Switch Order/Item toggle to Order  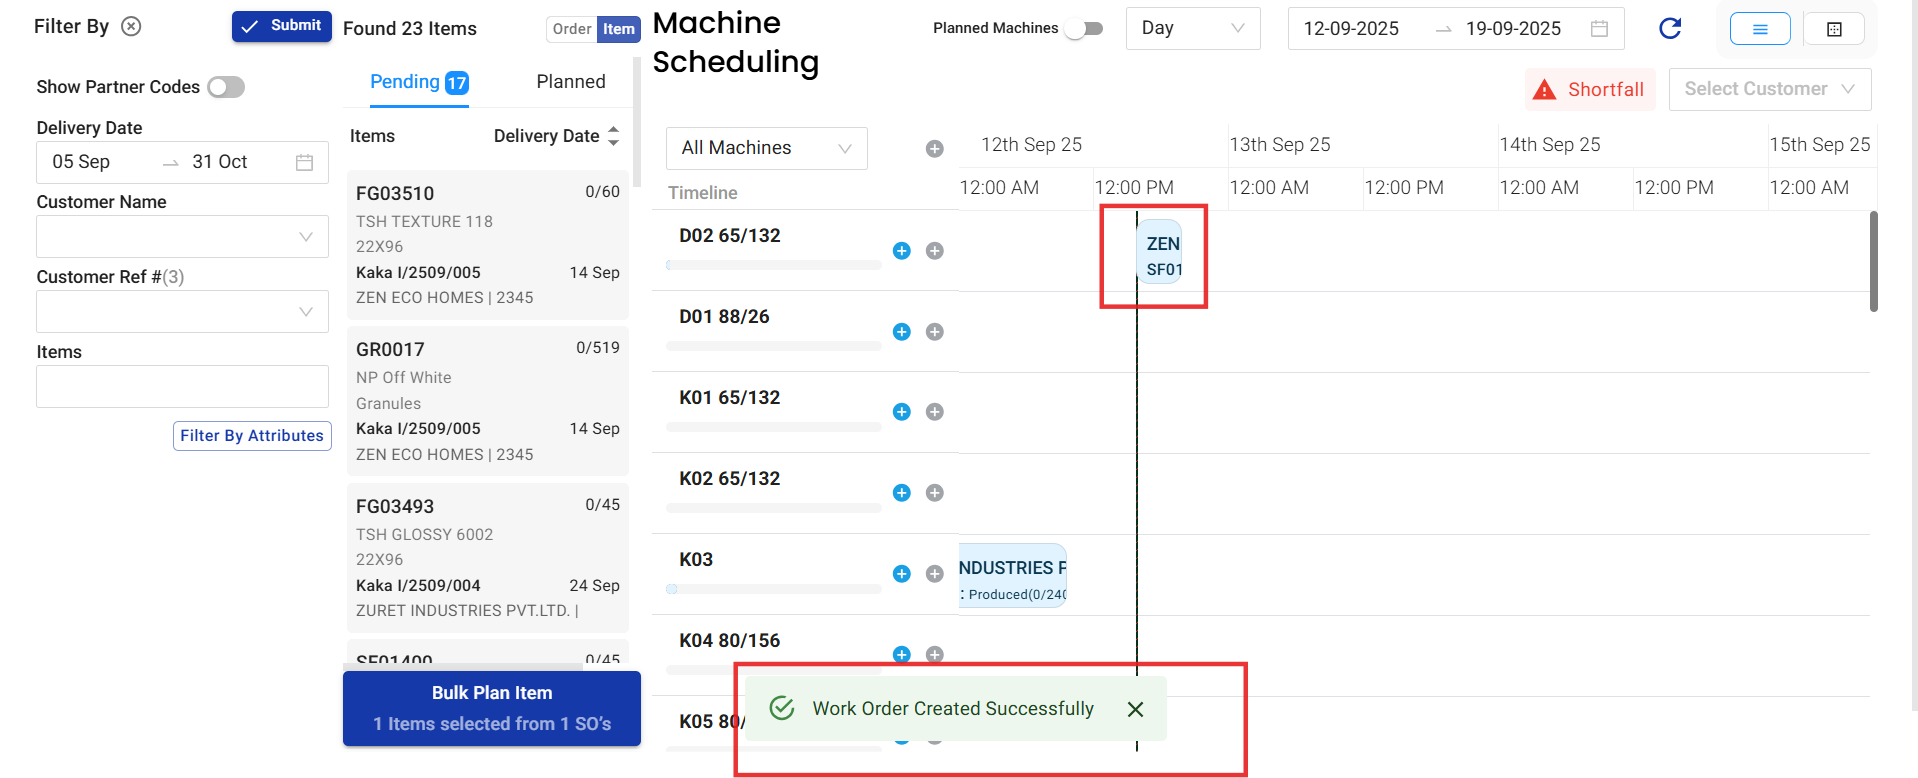[572, 29]
